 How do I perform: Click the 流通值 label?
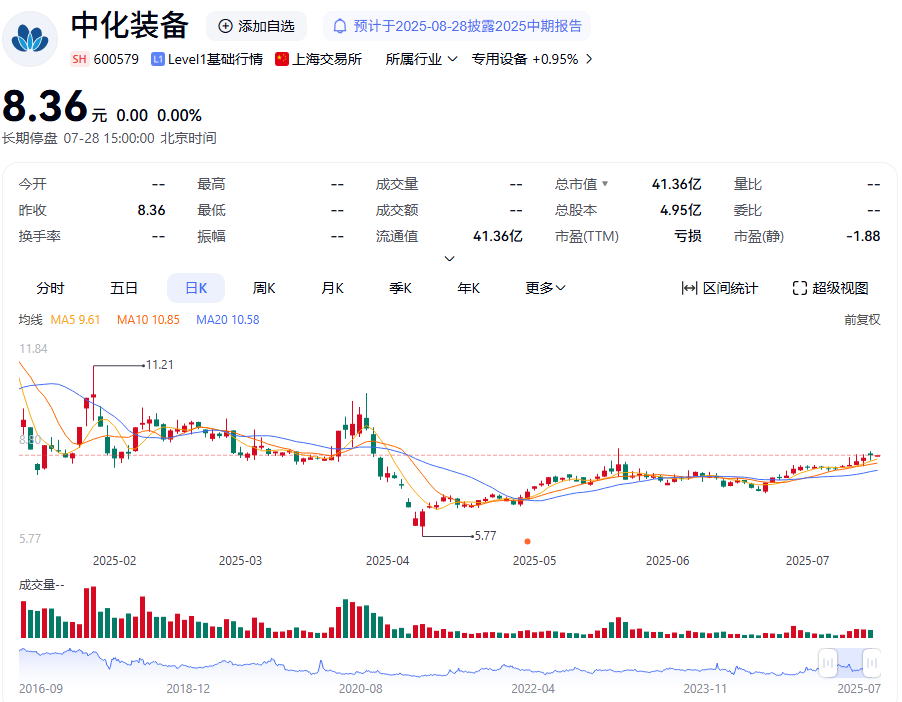point(397,236)
